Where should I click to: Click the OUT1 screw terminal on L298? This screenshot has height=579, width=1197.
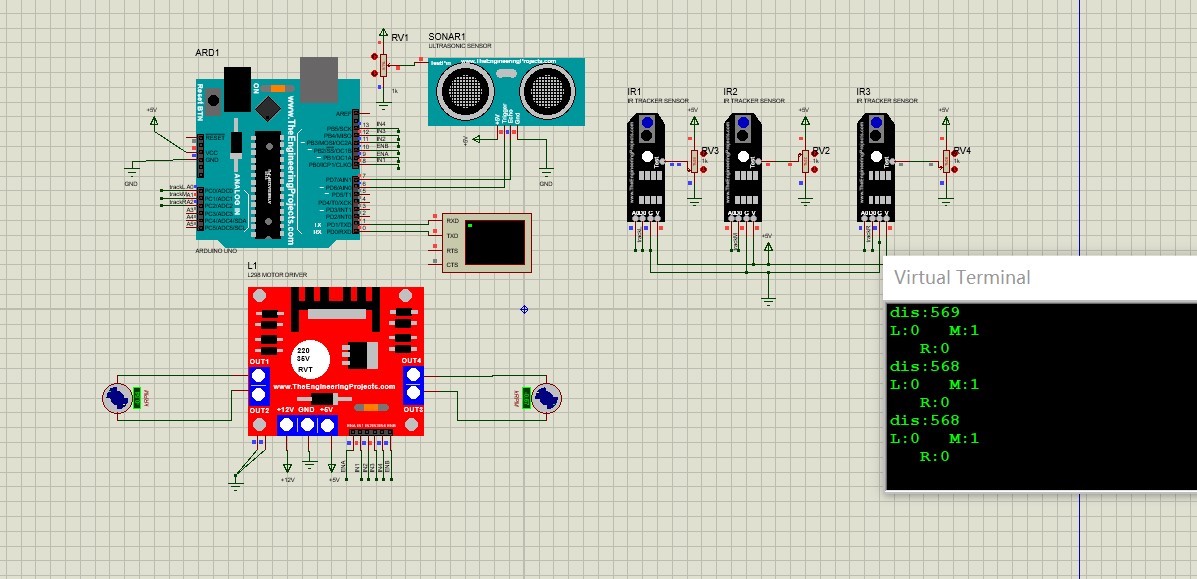[259, 375]
